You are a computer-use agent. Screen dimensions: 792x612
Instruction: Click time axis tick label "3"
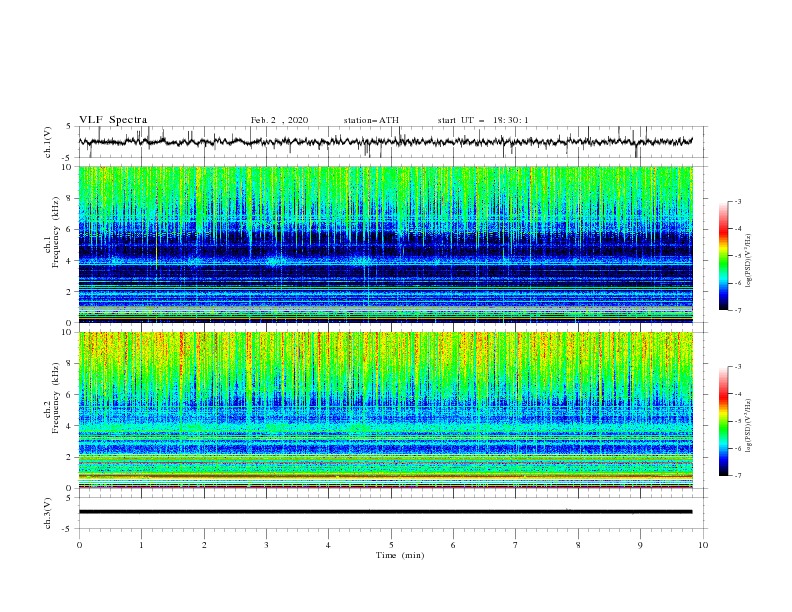[x=266, y=545]
